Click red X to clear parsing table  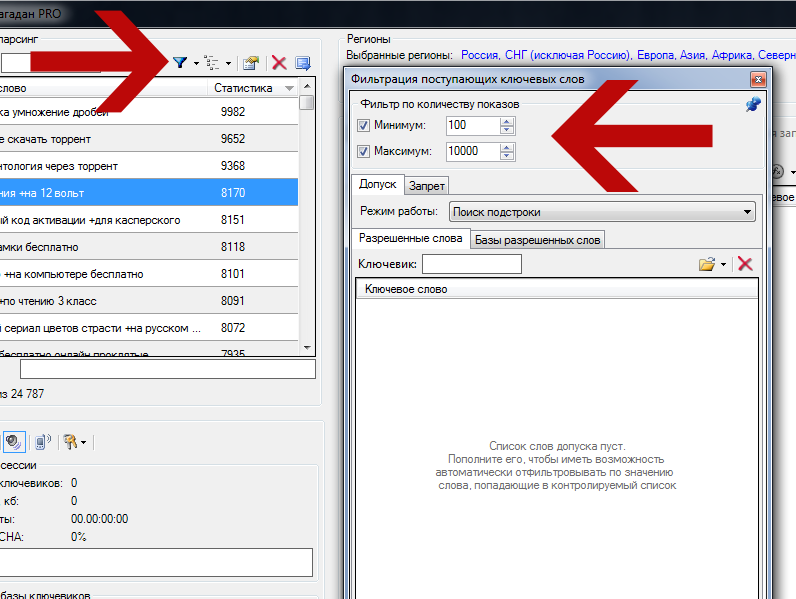pyautogui.click(x=279, y=63)
